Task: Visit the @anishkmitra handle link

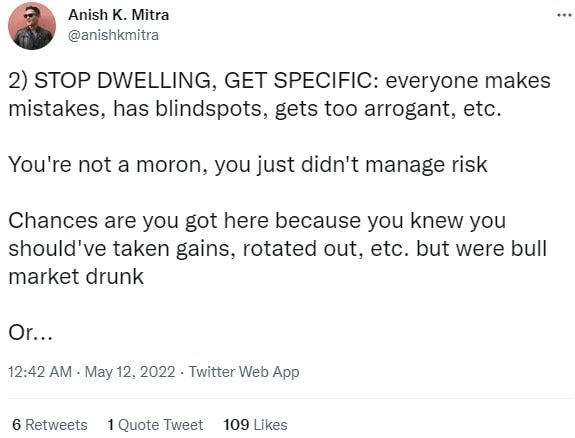Action: tap(113, 35)
